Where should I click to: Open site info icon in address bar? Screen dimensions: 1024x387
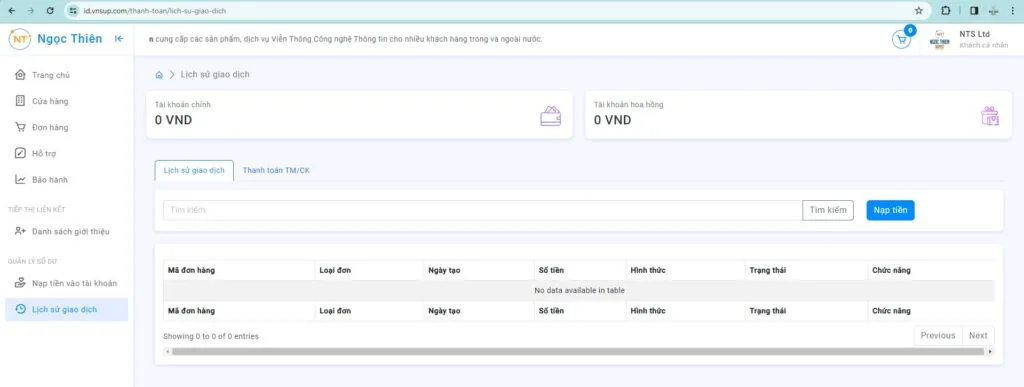73,10
